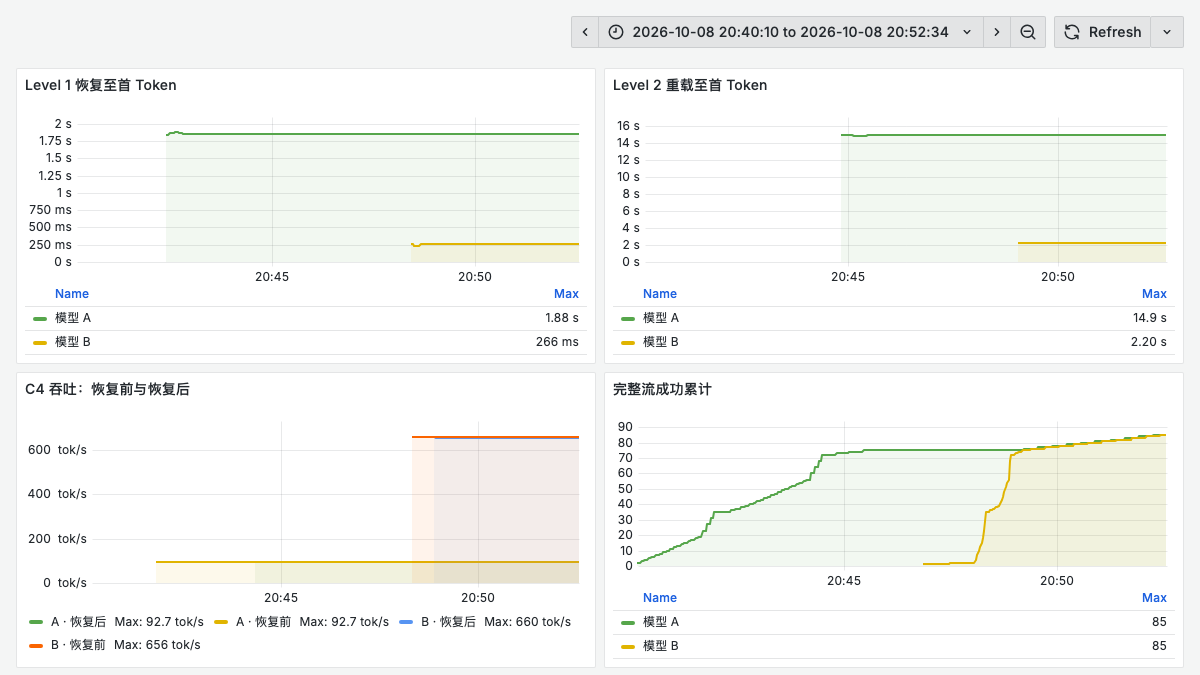Toggle 模型 B series in Level 2 legend
The image size is (1200, 675).
point(661,342)
